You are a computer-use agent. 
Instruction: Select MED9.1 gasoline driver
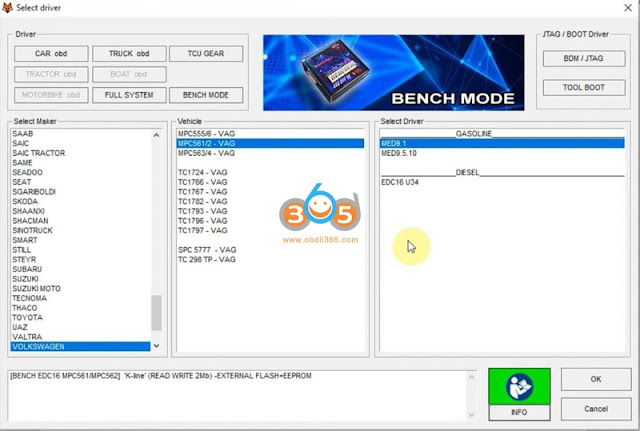pos(502,143)
